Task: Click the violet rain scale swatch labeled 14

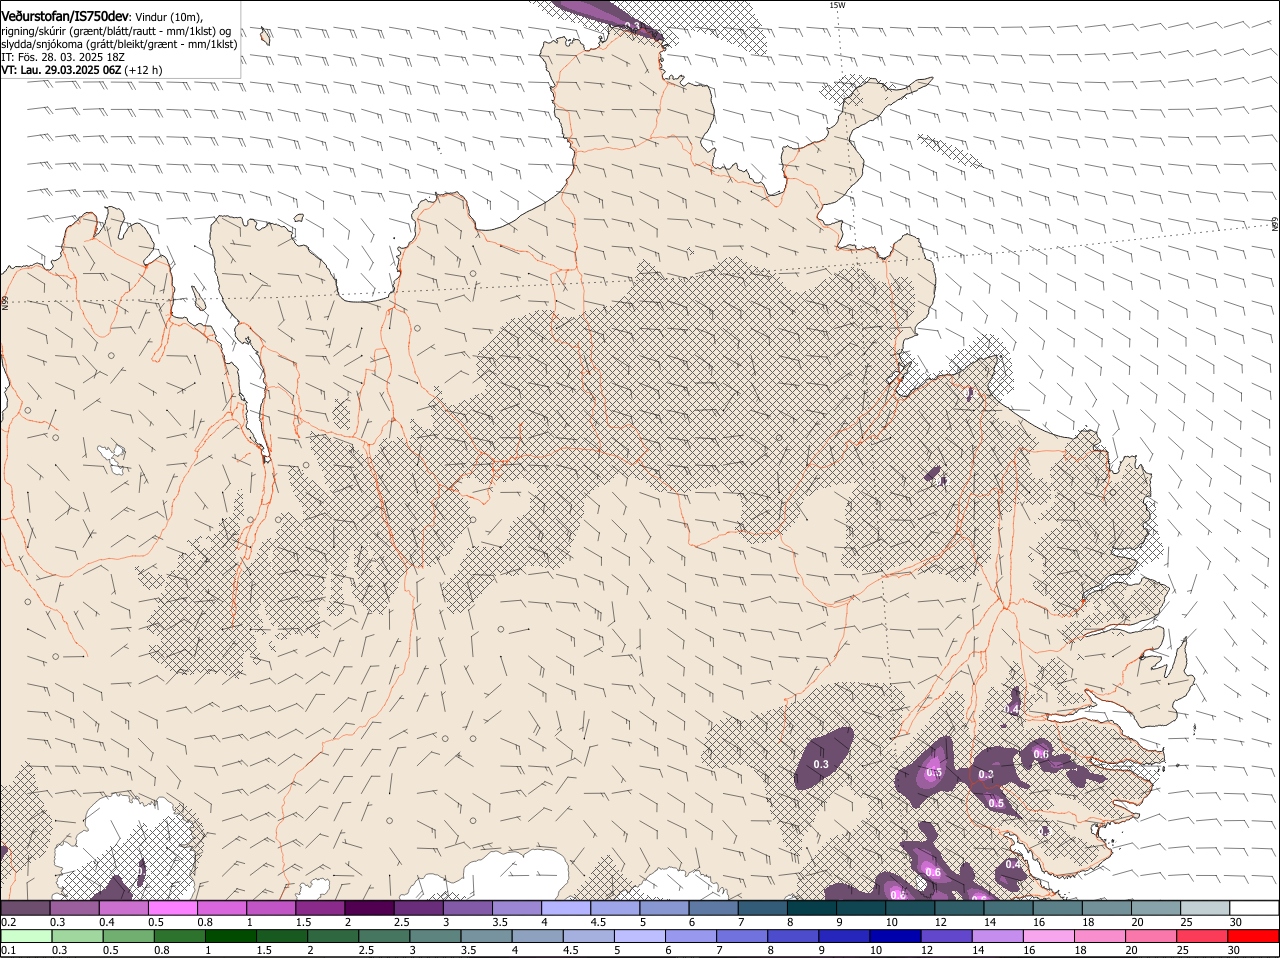Action: 997,936
